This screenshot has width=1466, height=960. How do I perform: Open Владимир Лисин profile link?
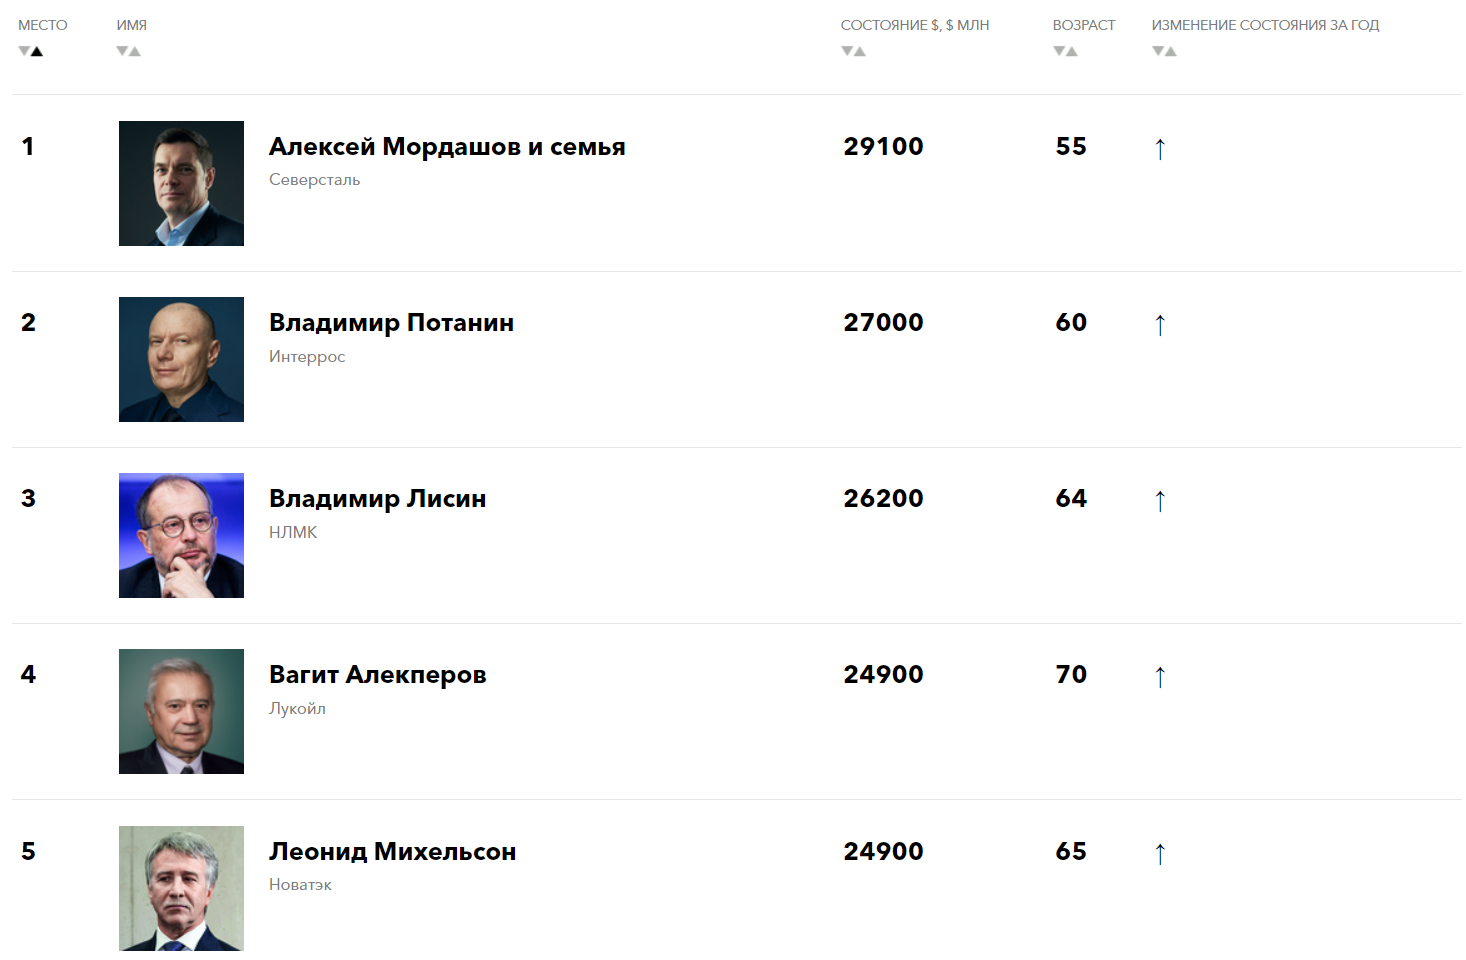377,499
